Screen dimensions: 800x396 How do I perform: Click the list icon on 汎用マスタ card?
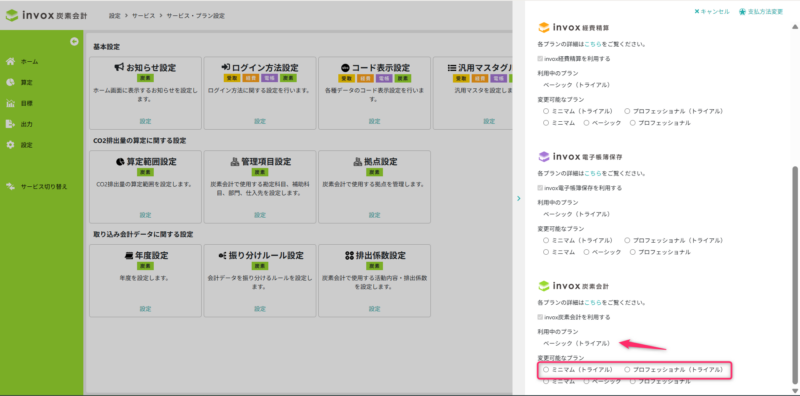[452, 67]
